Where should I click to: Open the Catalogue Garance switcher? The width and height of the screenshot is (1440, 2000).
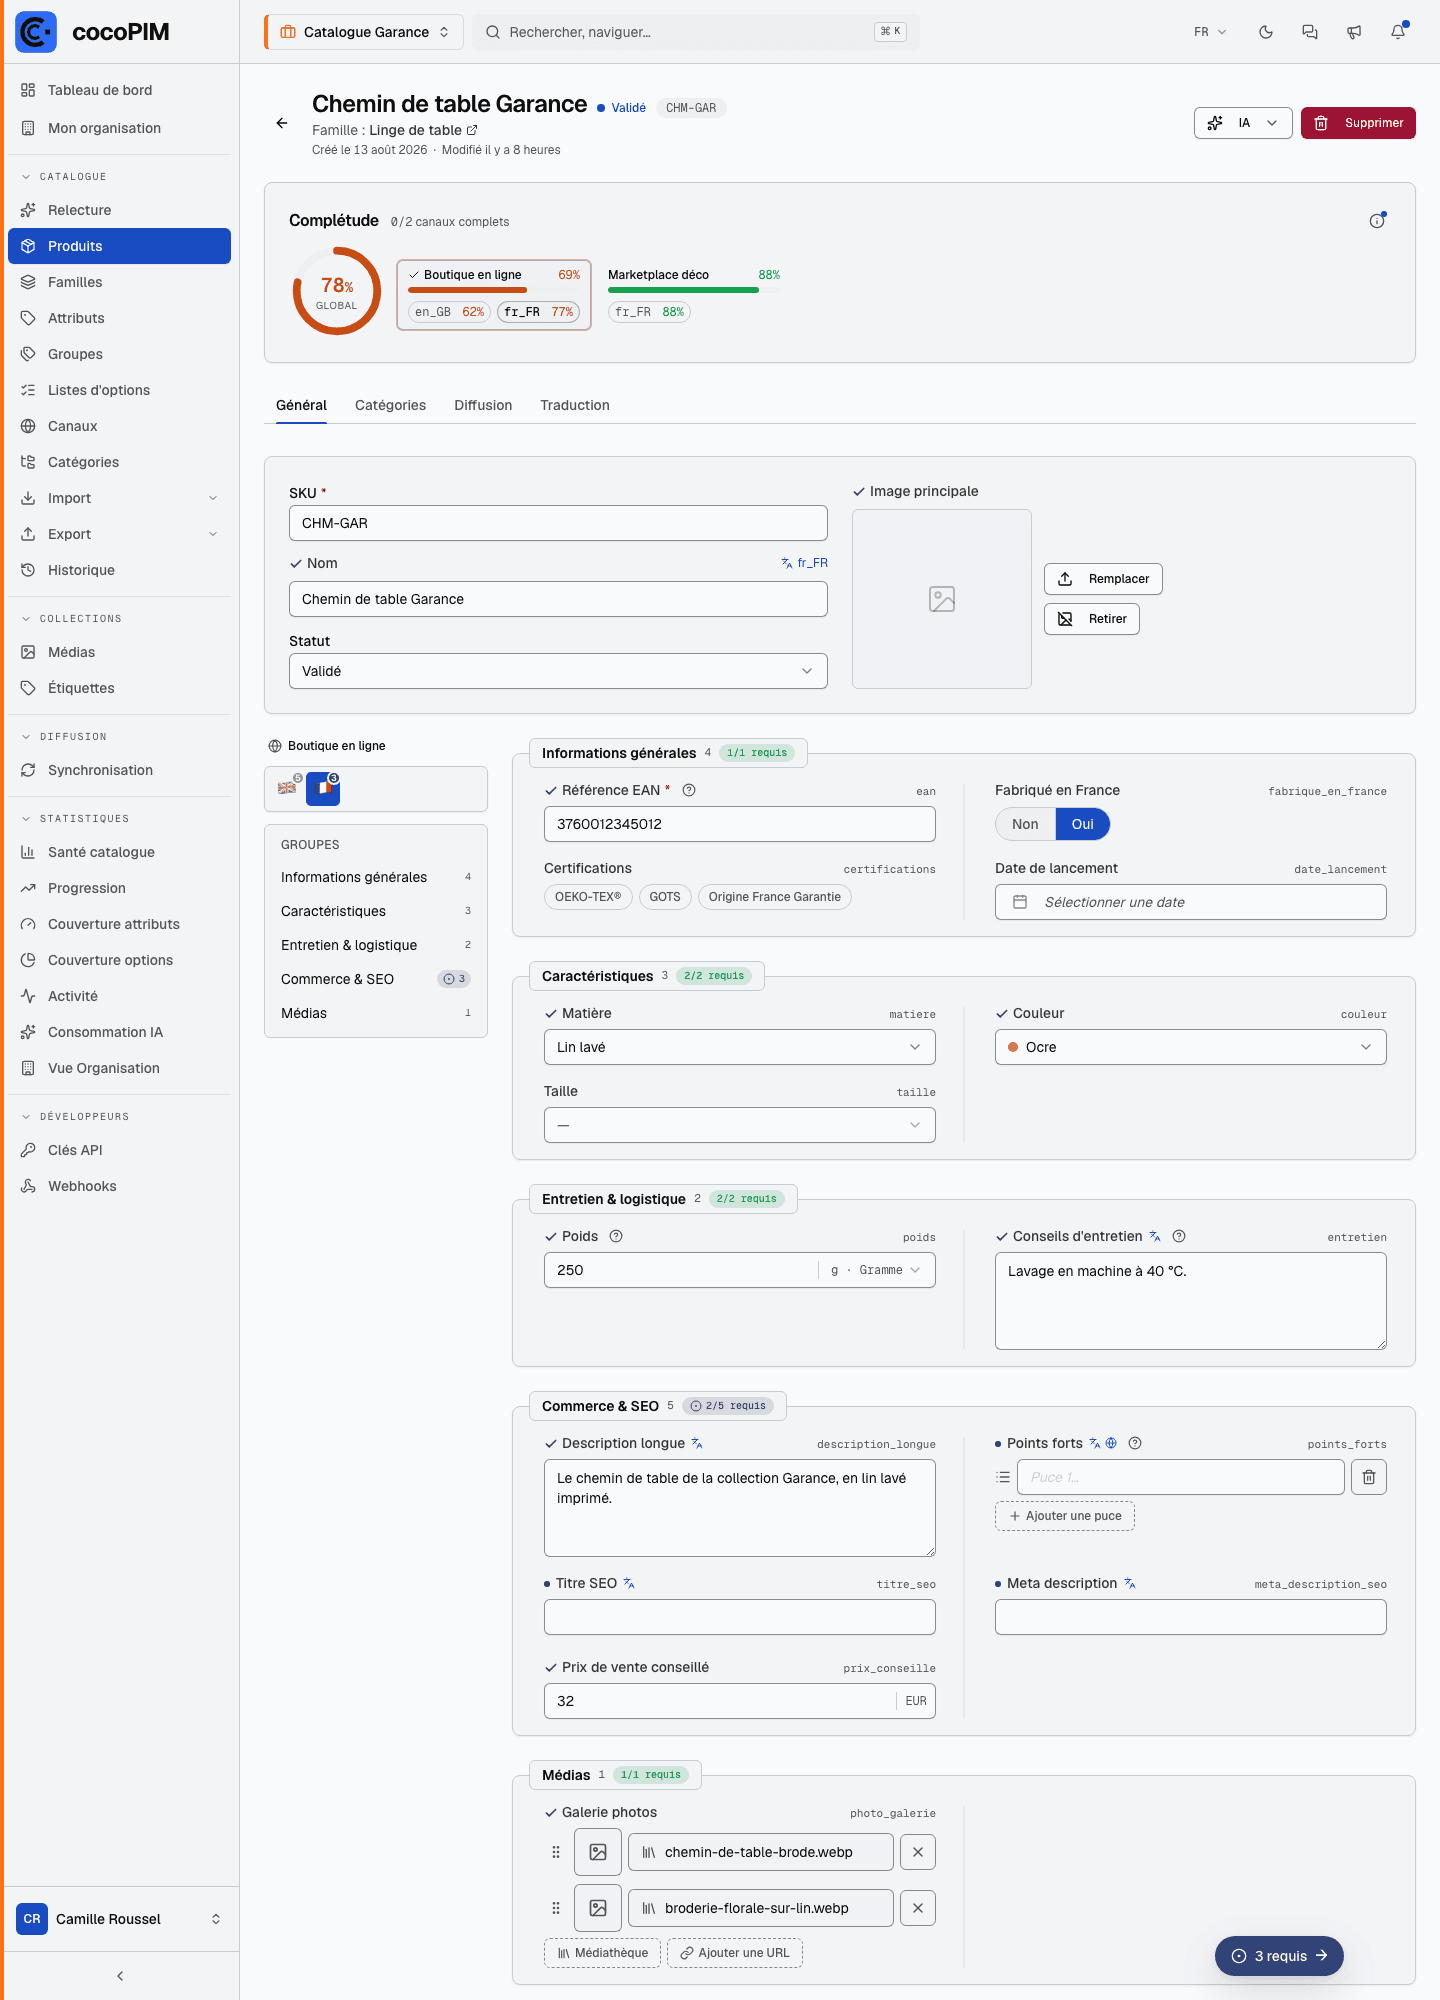point(364,32)
